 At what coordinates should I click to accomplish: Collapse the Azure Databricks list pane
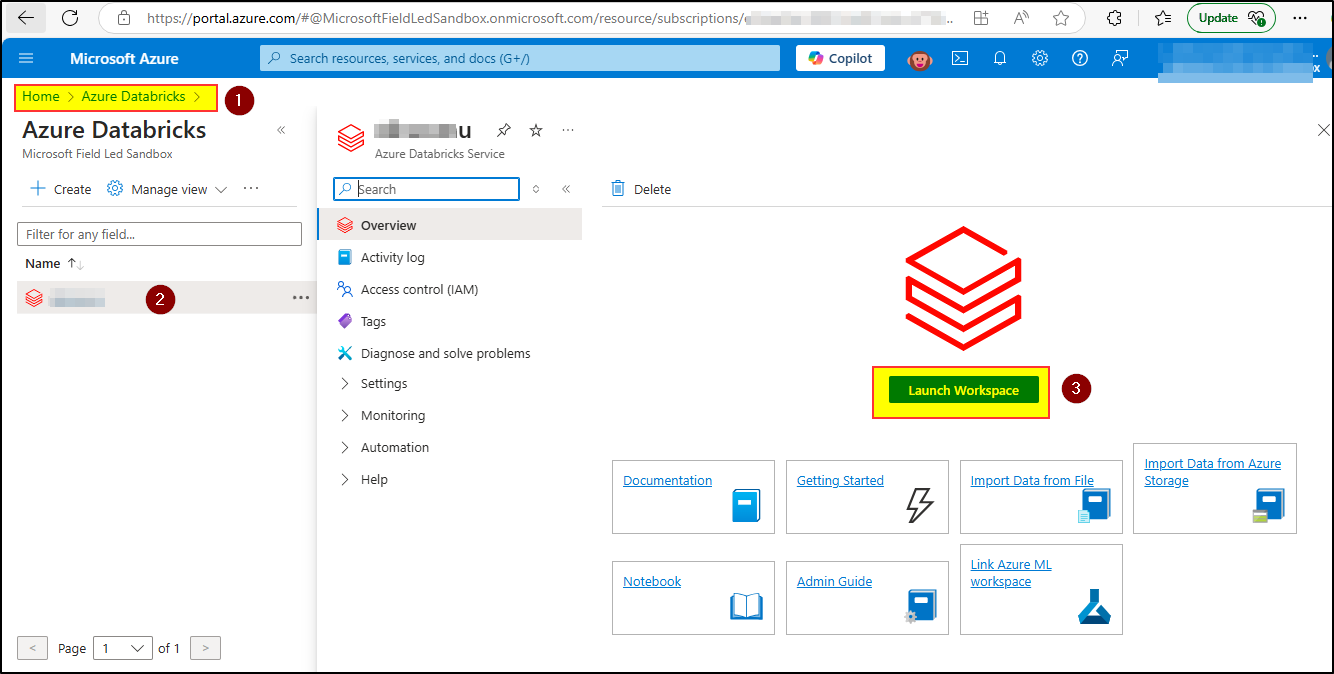[281, 130]
